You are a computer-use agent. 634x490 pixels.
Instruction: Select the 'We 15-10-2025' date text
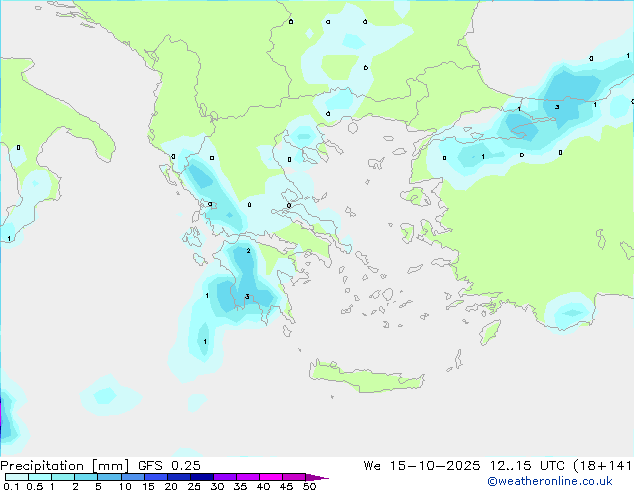(x=422, y=466)
